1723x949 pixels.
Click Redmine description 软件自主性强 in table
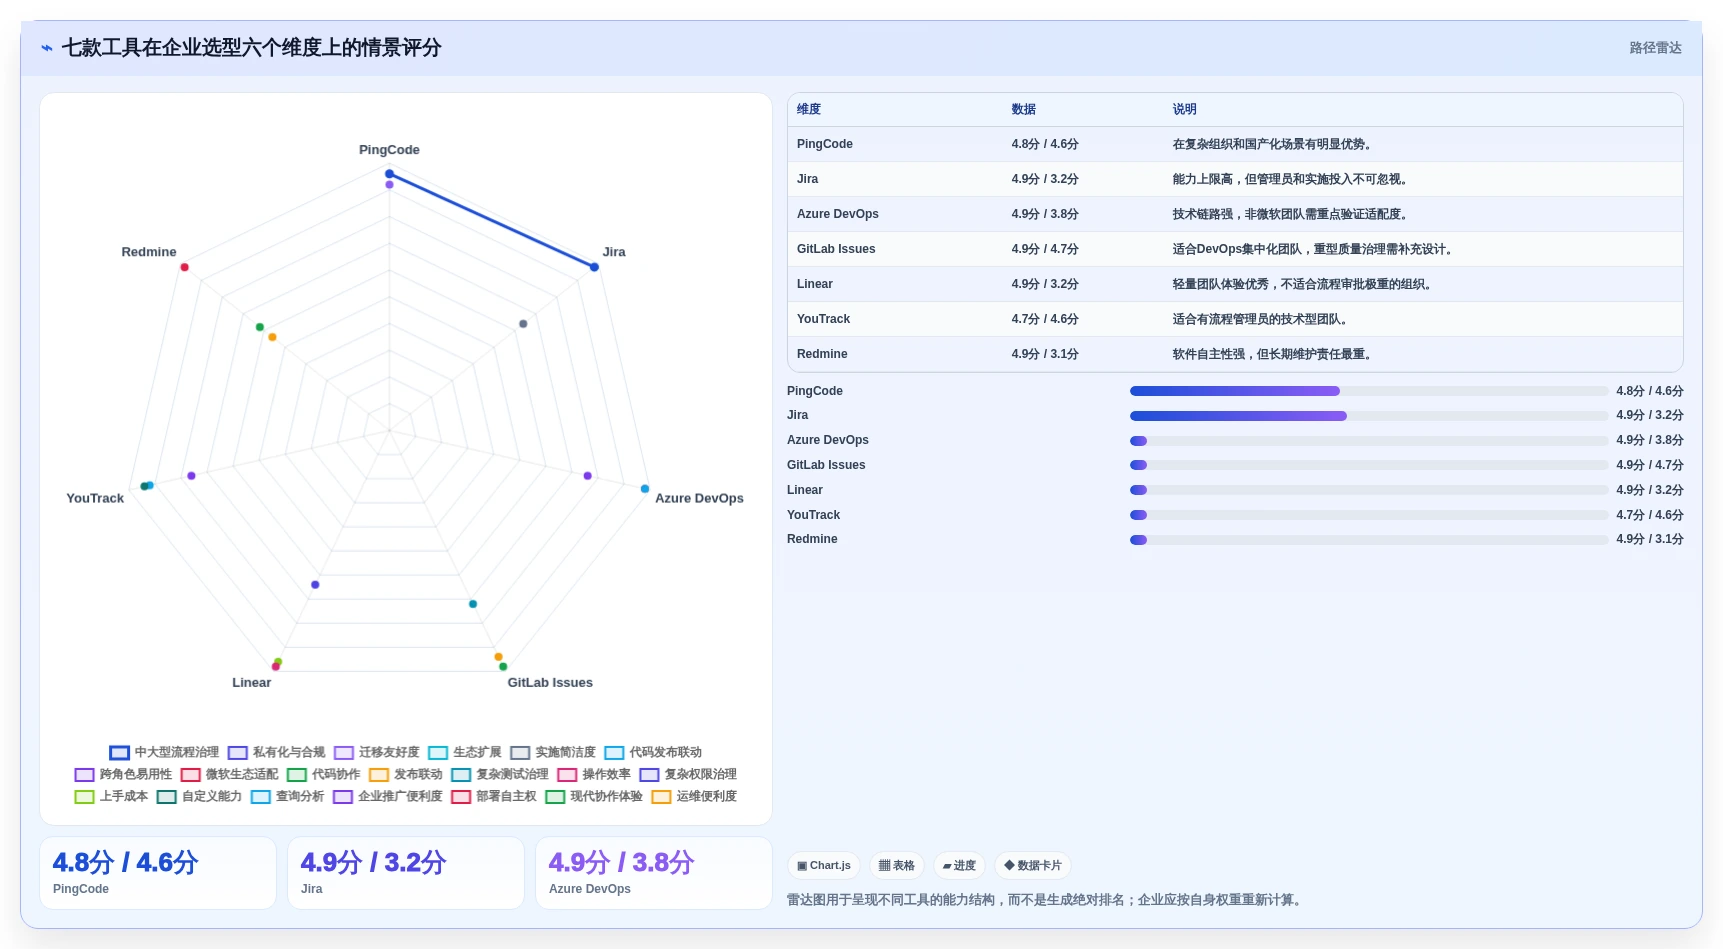pos(1272,354)
